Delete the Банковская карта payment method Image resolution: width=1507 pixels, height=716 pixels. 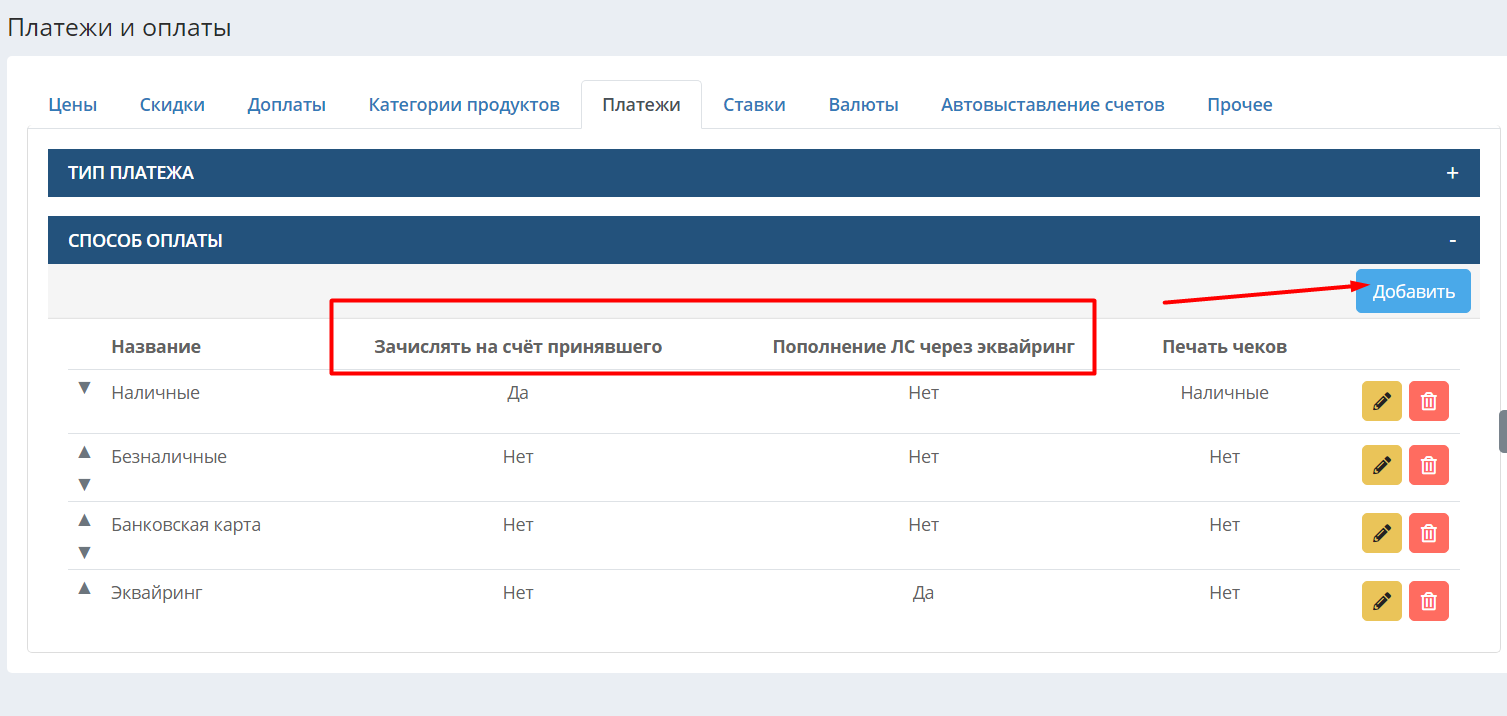[x=1429, y=533]
